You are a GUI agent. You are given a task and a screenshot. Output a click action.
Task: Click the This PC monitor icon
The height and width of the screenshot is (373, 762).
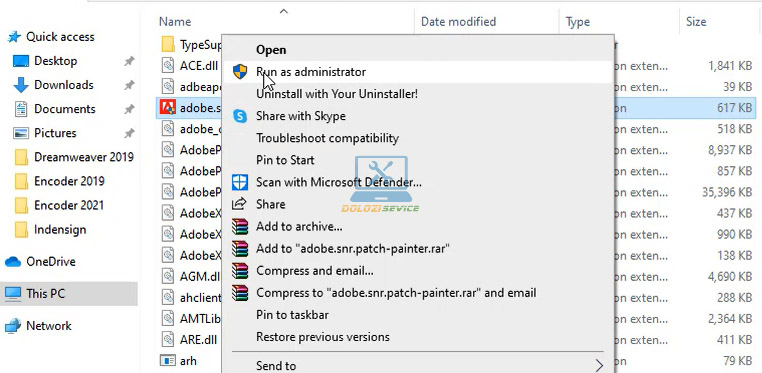point(13,294)
